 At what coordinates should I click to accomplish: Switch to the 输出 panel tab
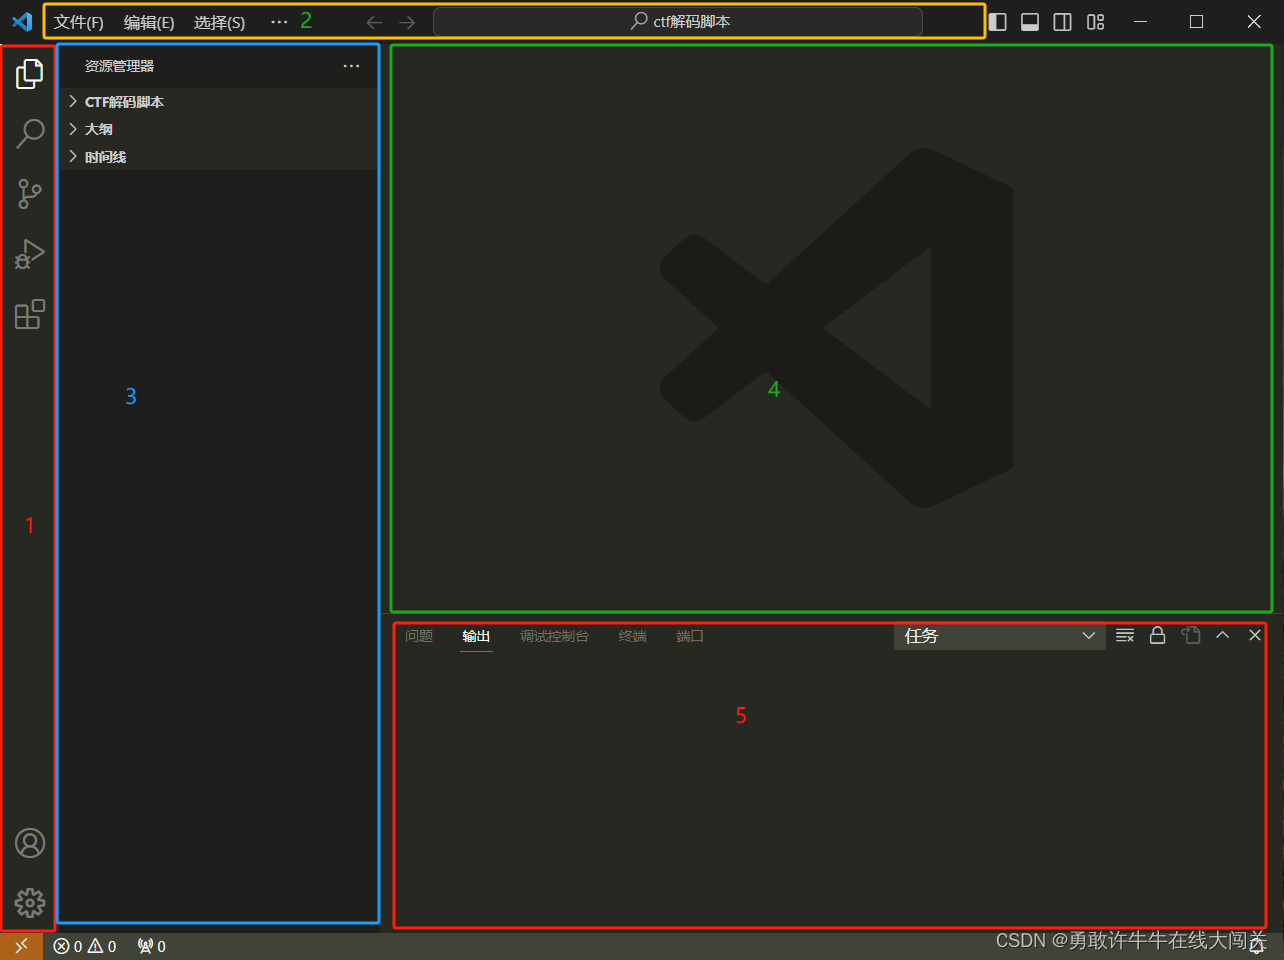click(476, 636)
